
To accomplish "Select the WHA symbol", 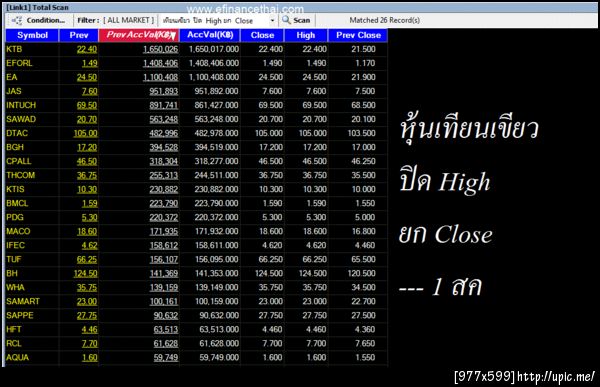I will click(15, 287).
